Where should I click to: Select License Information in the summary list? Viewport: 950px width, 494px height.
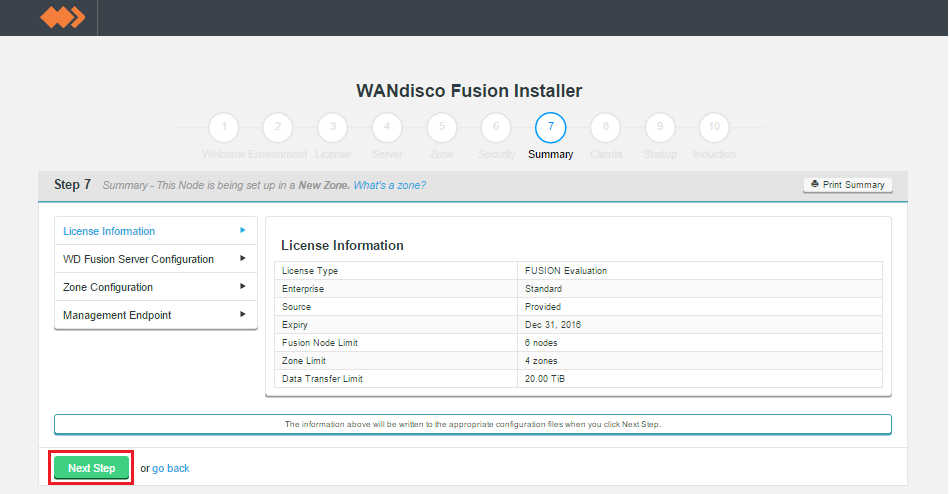(x=156, y=231)
